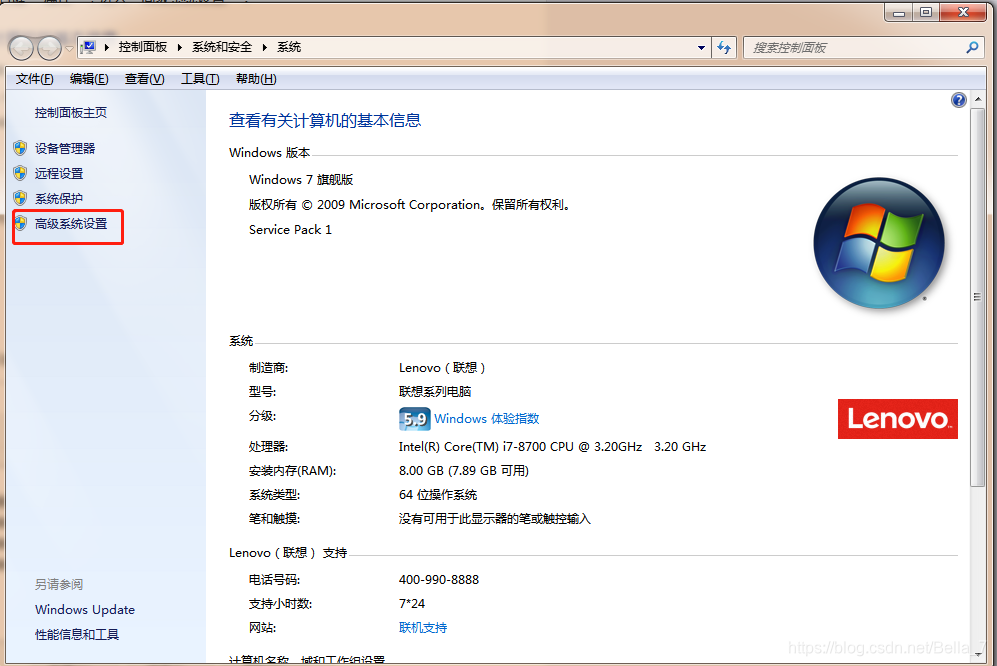Open the recent pages dropdown arrow

point(69,48)
